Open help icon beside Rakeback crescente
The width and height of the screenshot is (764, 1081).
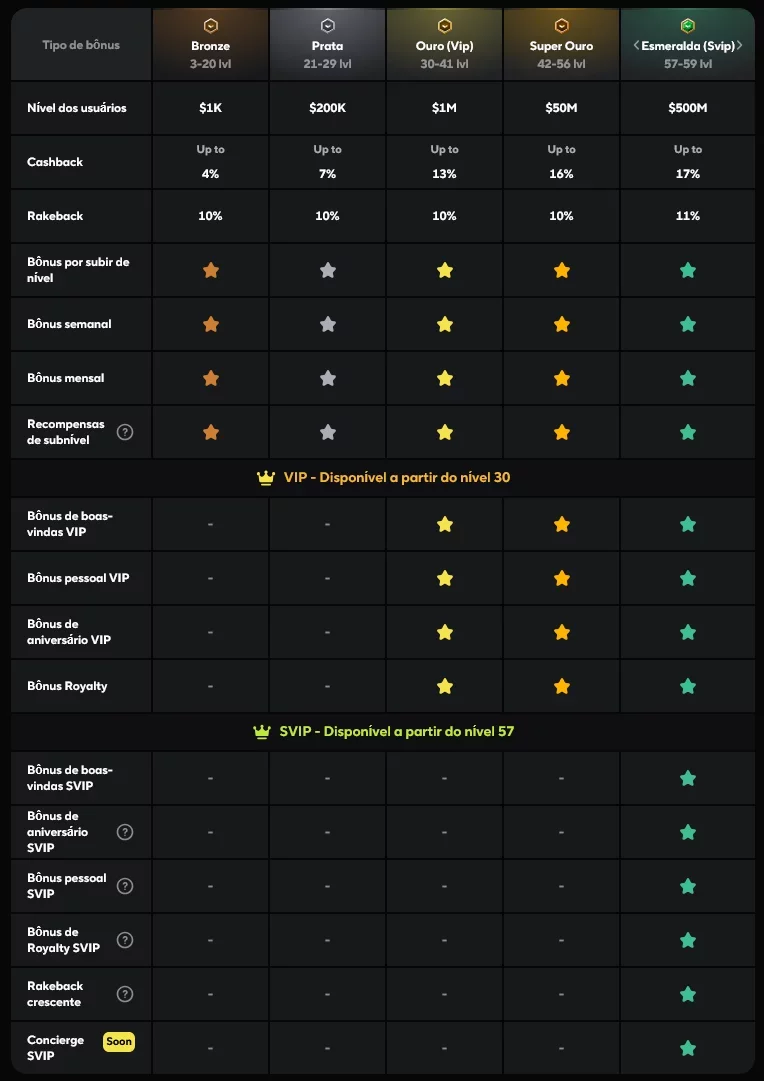pos(125,994)
